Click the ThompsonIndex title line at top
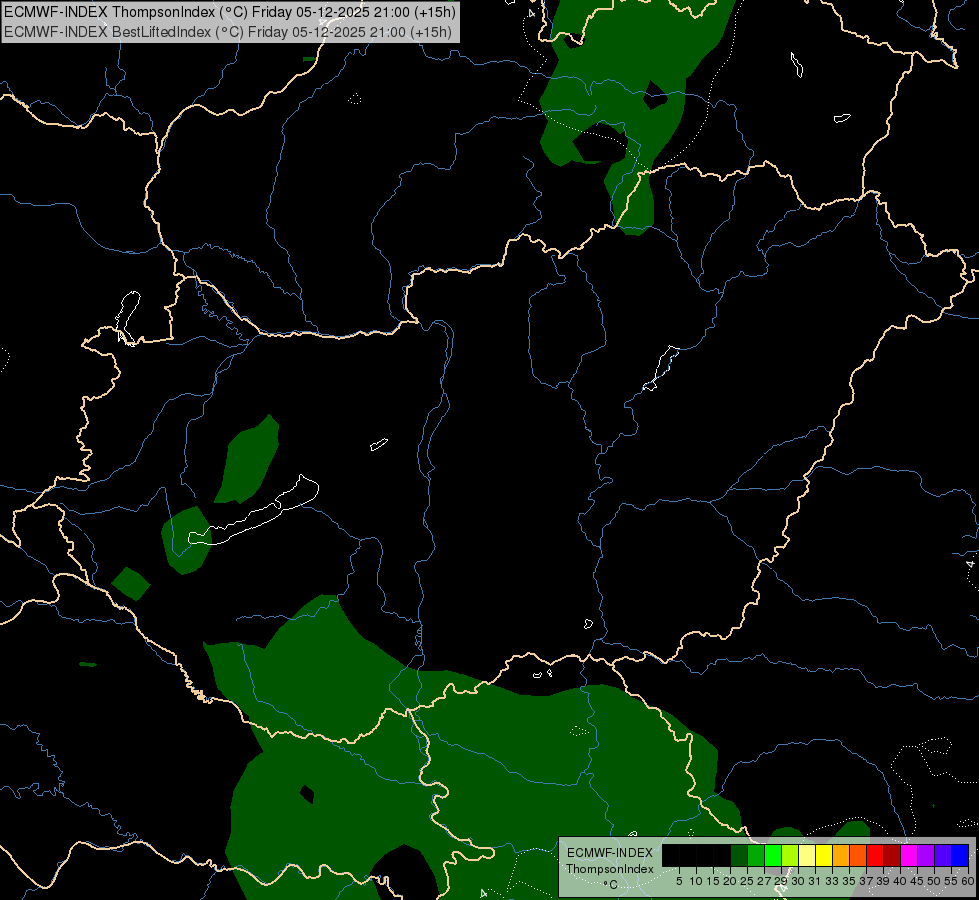Screen dimensions: 979x900 click(x=230, y=11)
